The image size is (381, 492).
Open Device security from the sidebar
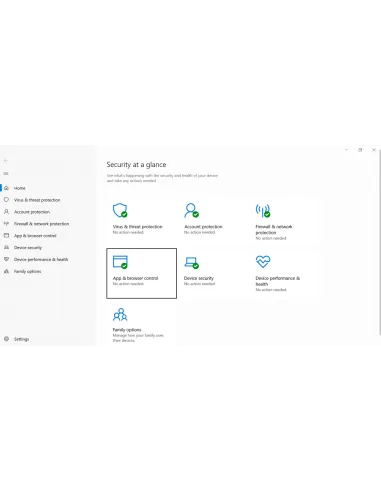tap(28, 248)
